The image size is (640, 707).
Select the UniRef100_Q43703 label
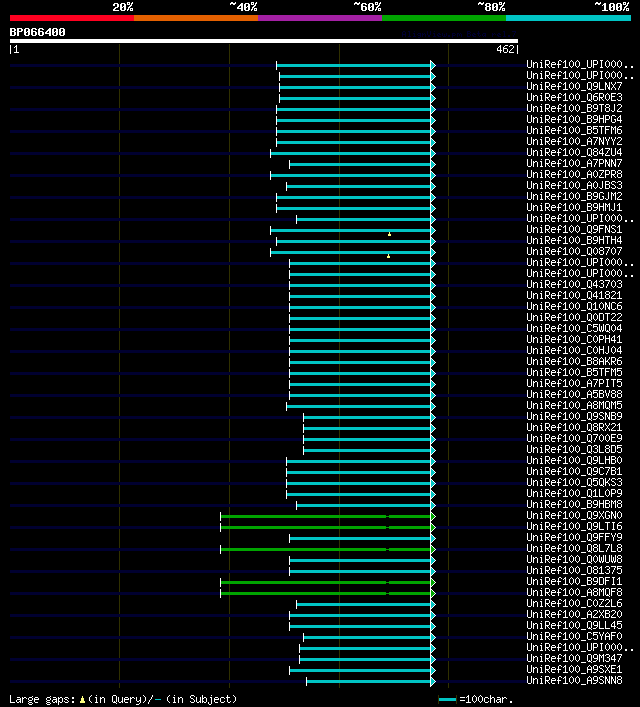tap(574, 285)
